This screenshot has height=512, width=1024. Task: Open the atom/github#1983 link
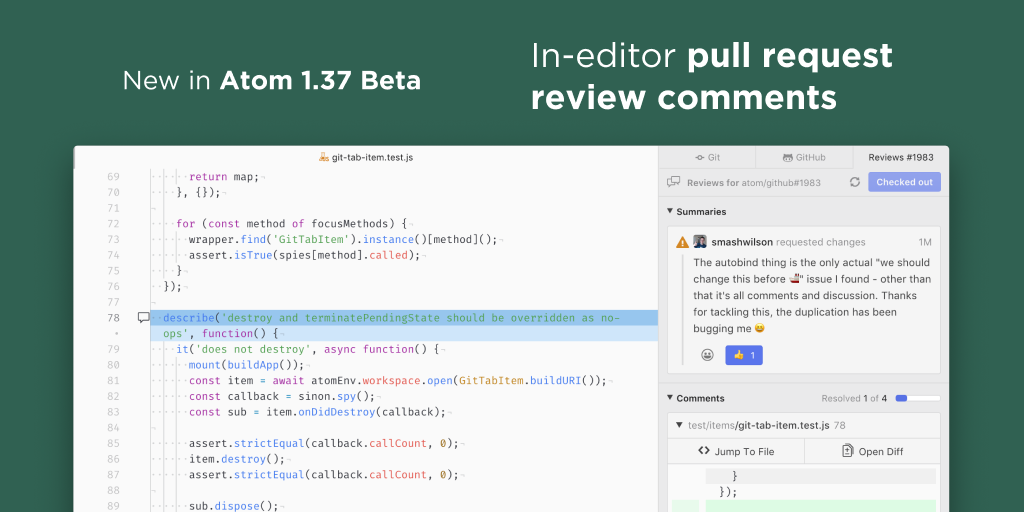click(x=782, y=182)
